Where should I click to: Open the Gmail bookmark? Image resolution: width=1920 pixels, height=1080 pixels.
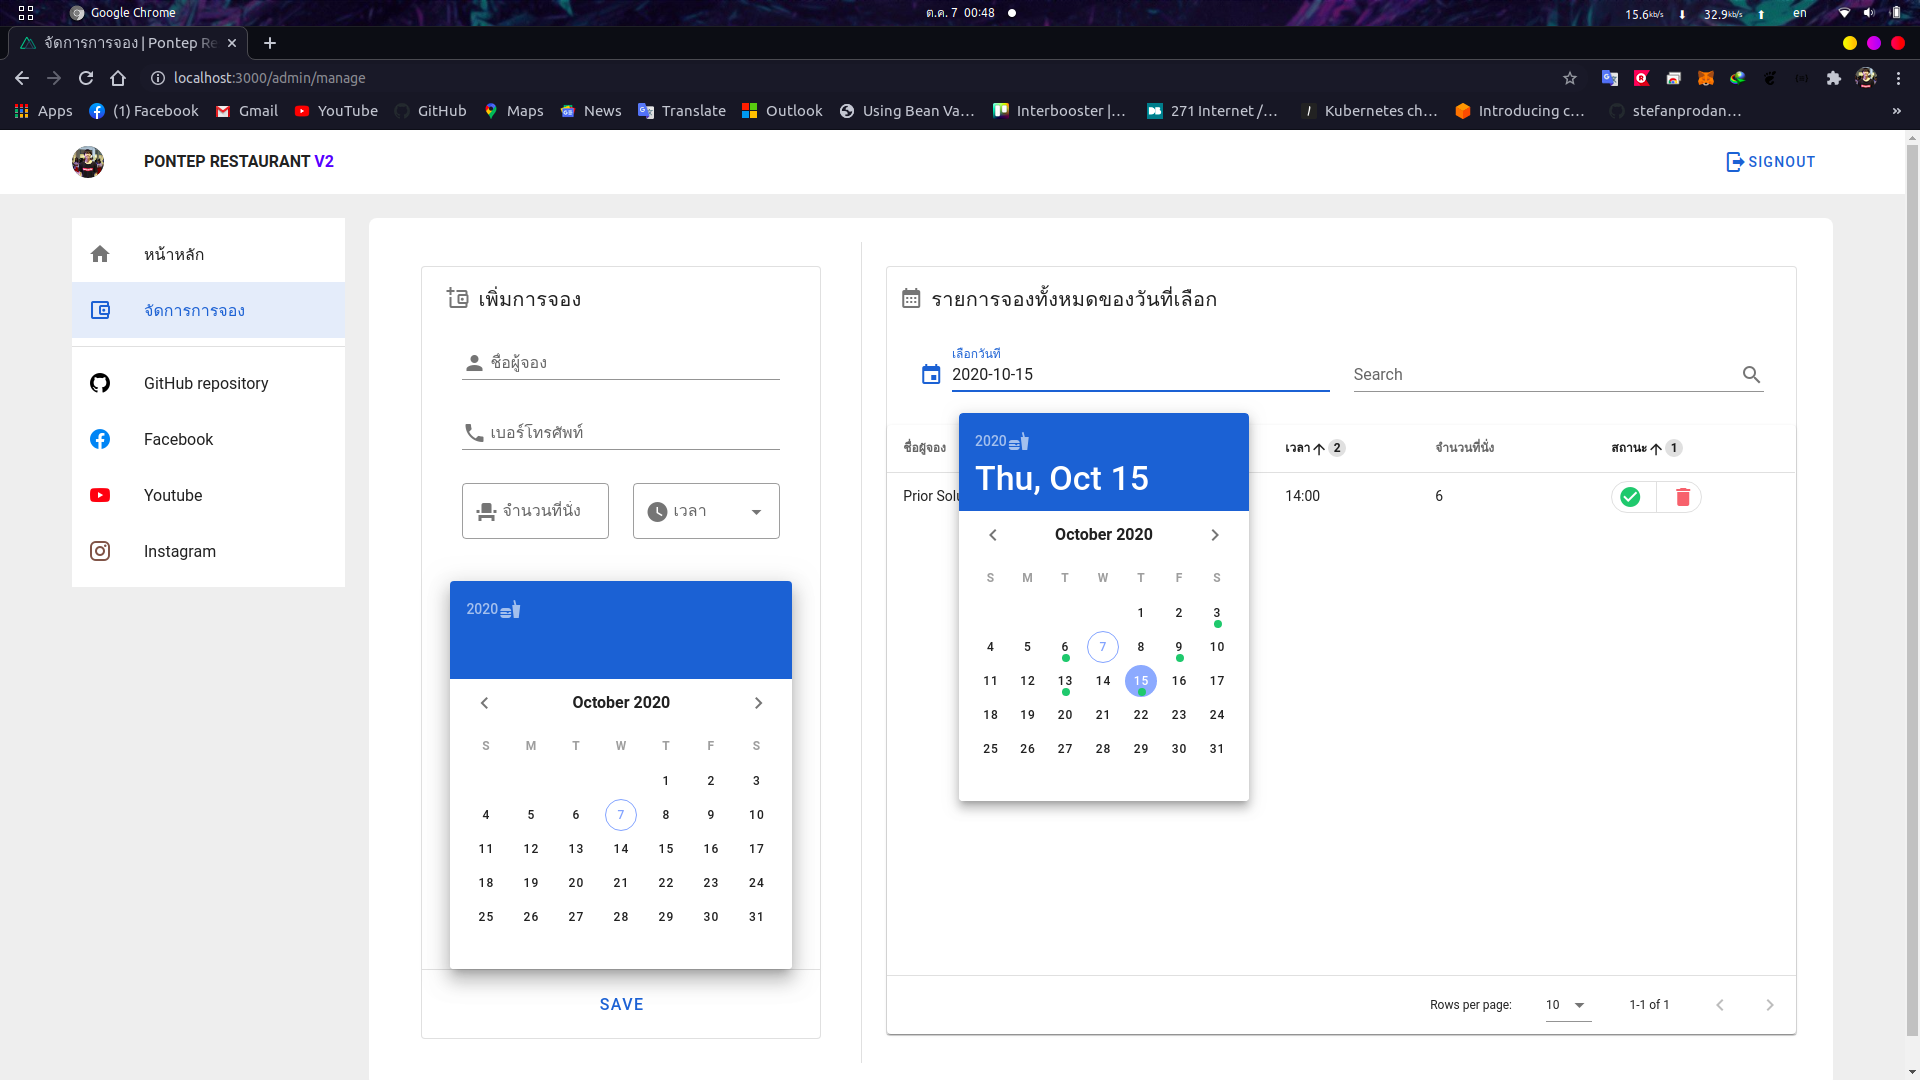click(246, 111)
